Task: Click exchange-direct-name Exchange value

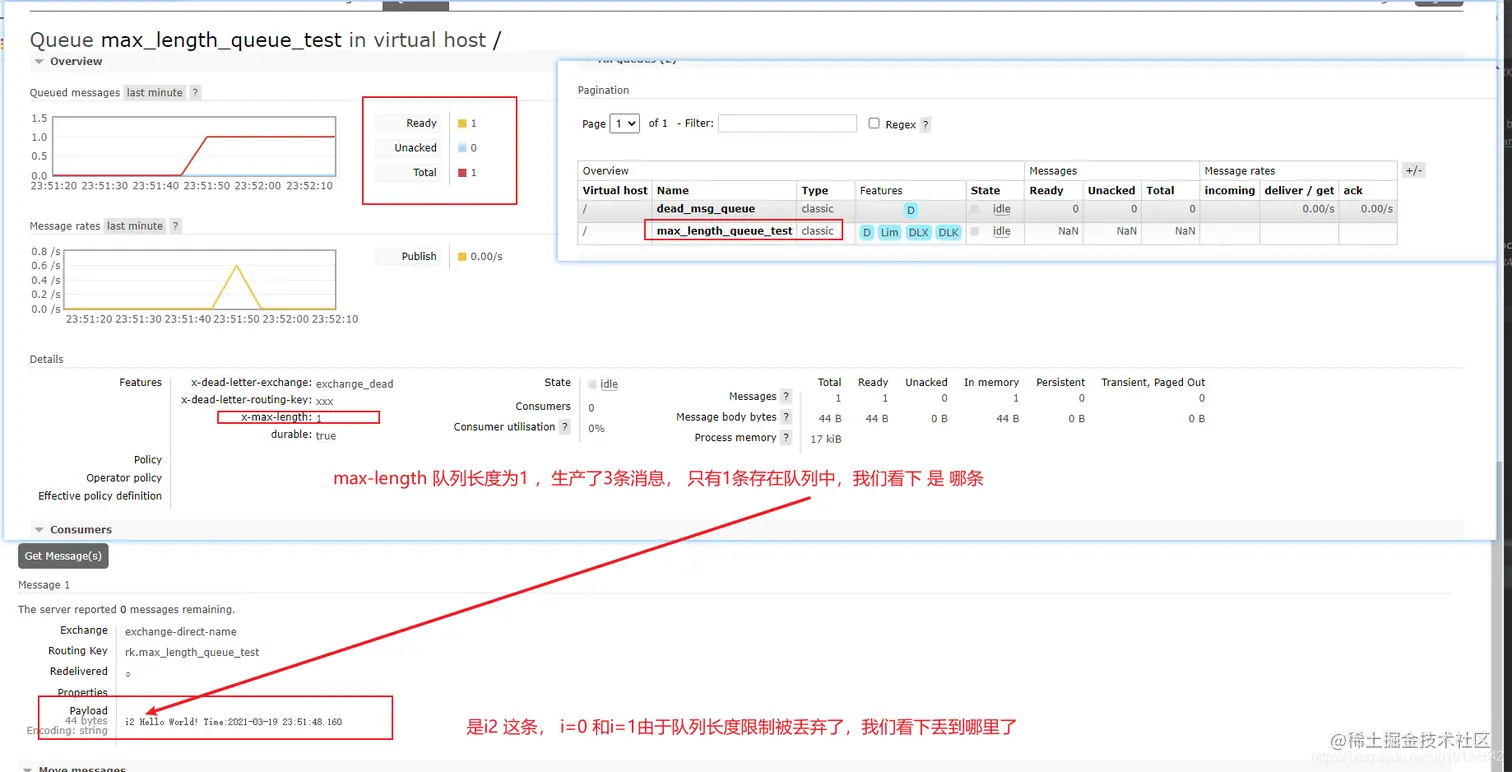Action: (181, 631)
